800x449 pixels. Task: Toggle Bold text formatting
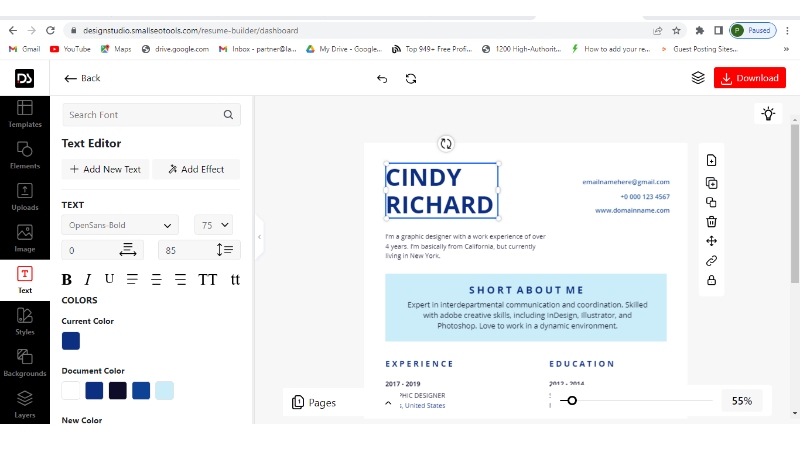(x=67, y=280)
